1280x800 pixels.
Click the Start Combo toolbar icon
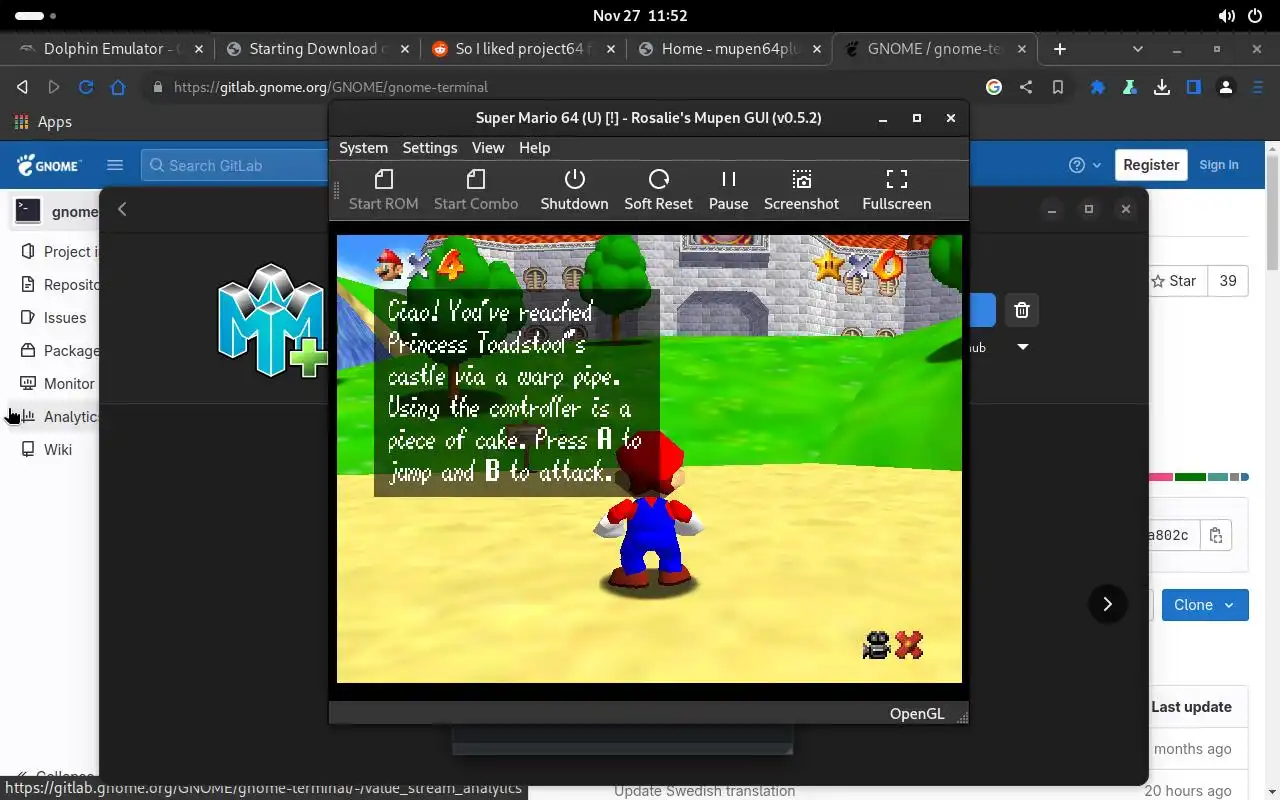click(x=476, y=190)
